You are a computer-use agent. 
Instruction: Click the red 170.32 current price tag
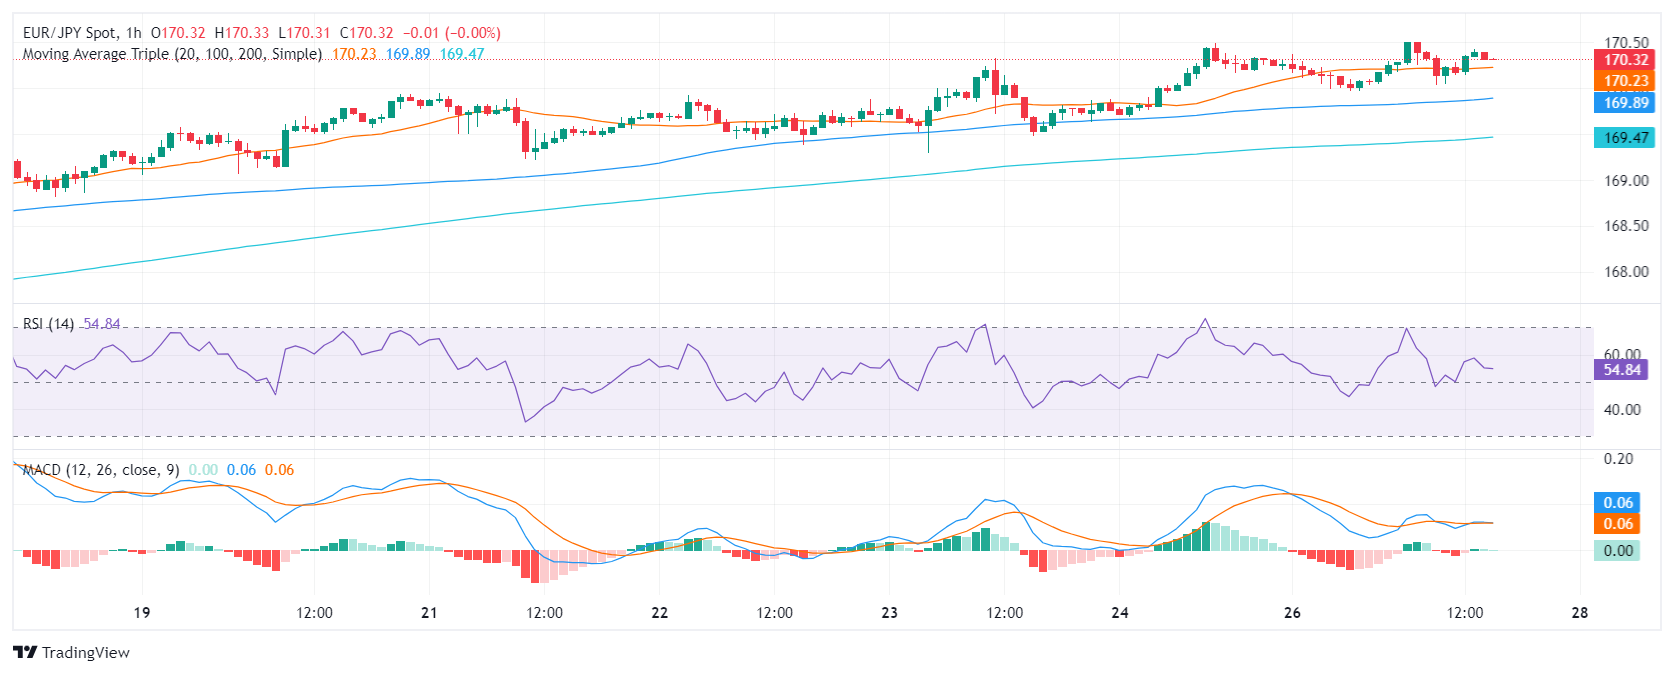tap(1625, 60)
